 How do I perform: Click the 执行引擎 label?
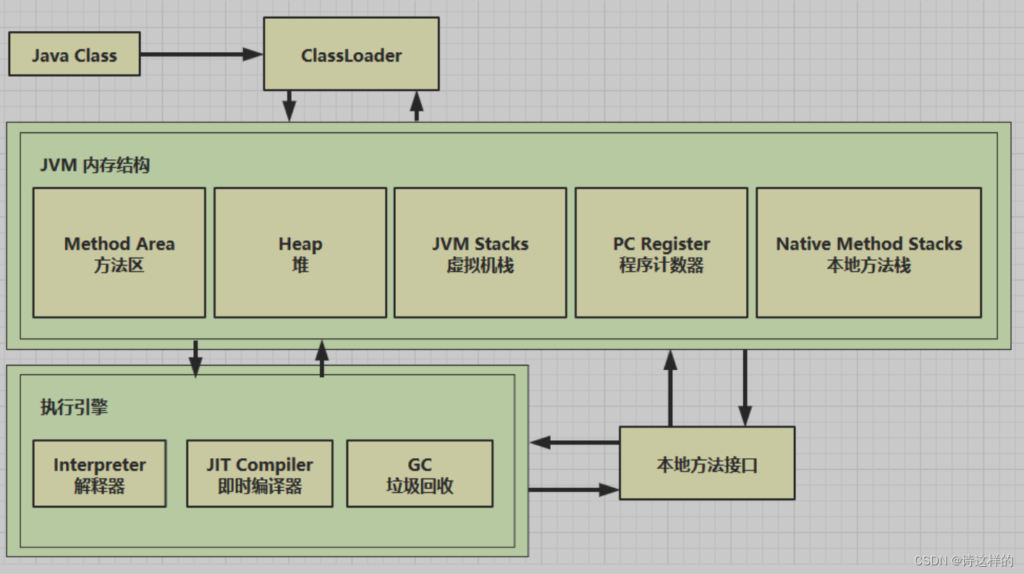click(x=74, y=407)
